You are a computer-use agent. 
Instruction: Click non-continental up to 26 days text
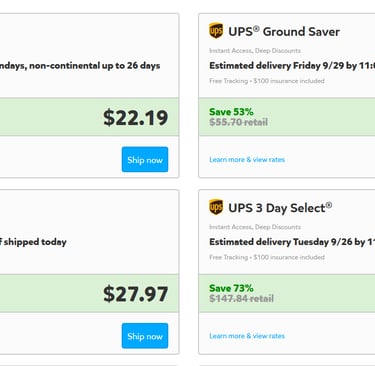click(95, 65)
